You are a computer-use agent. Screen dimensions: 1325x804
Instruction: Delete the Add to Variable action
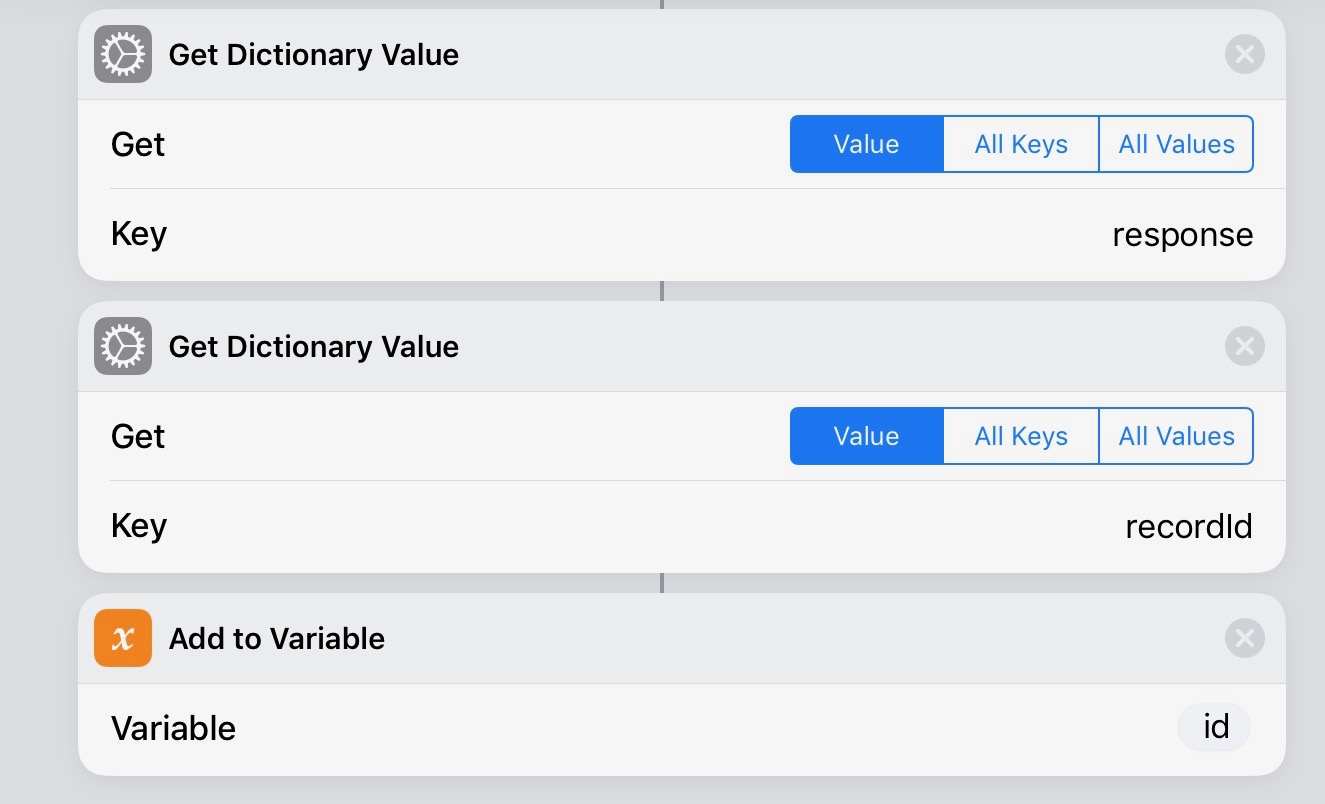click(1244, 638)
